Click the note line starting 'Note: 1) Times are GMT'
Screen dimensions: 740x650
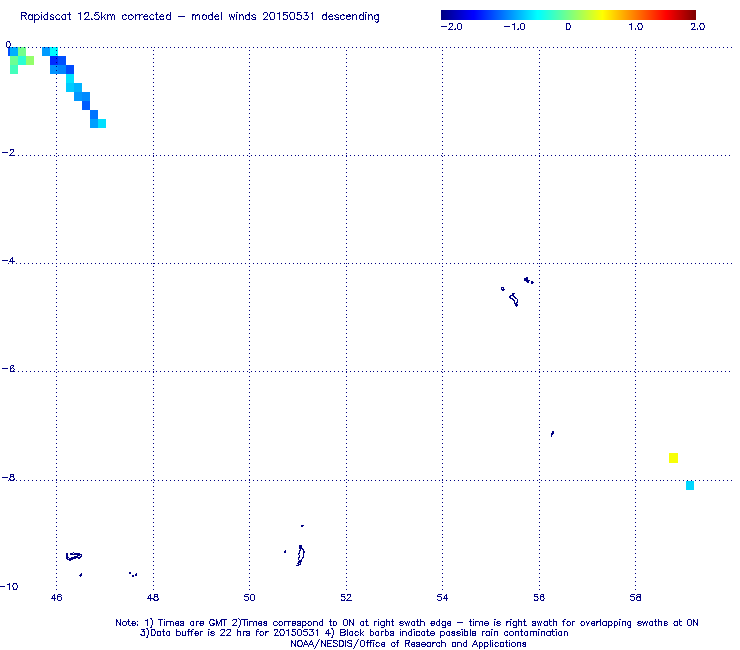[407, 623]
